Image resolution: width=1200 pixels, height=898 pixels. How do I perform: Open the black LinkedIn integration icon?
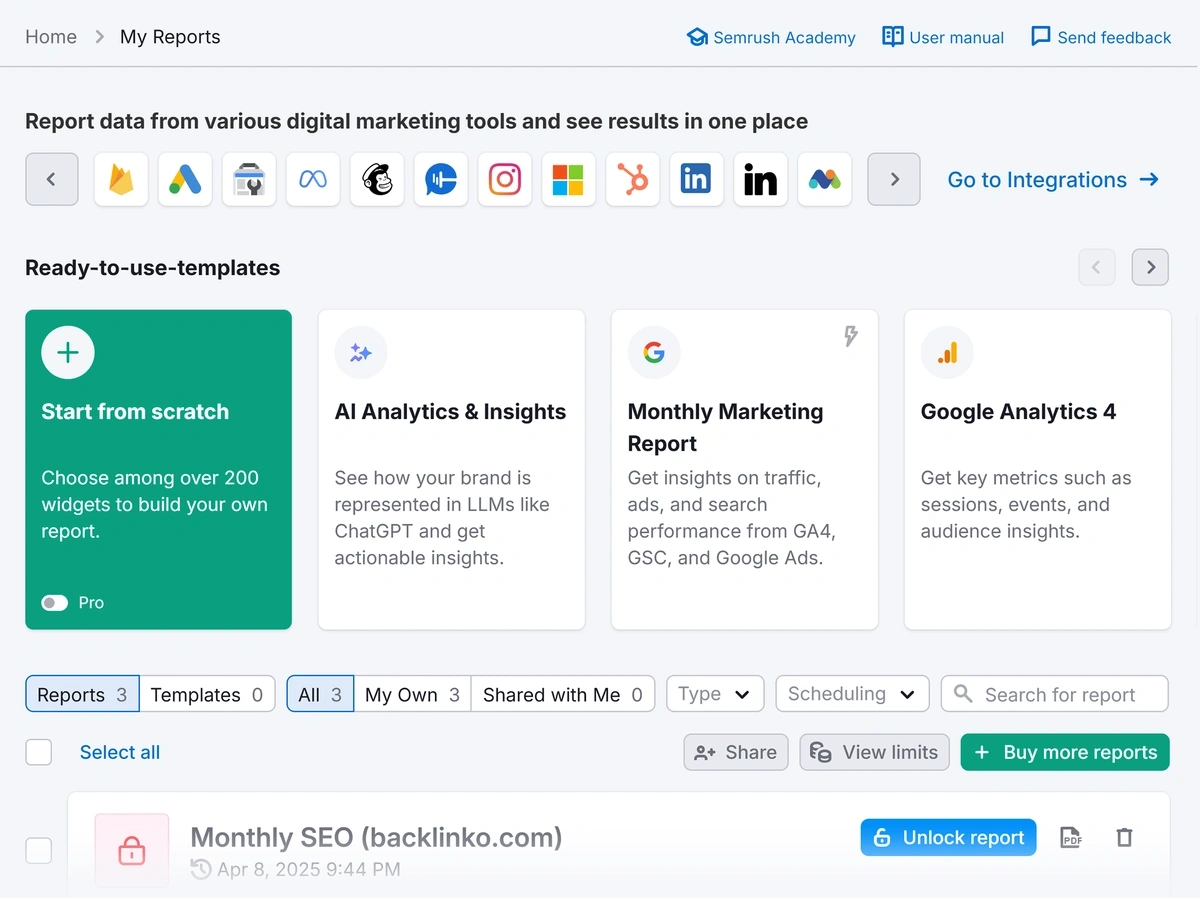point(760,180)
